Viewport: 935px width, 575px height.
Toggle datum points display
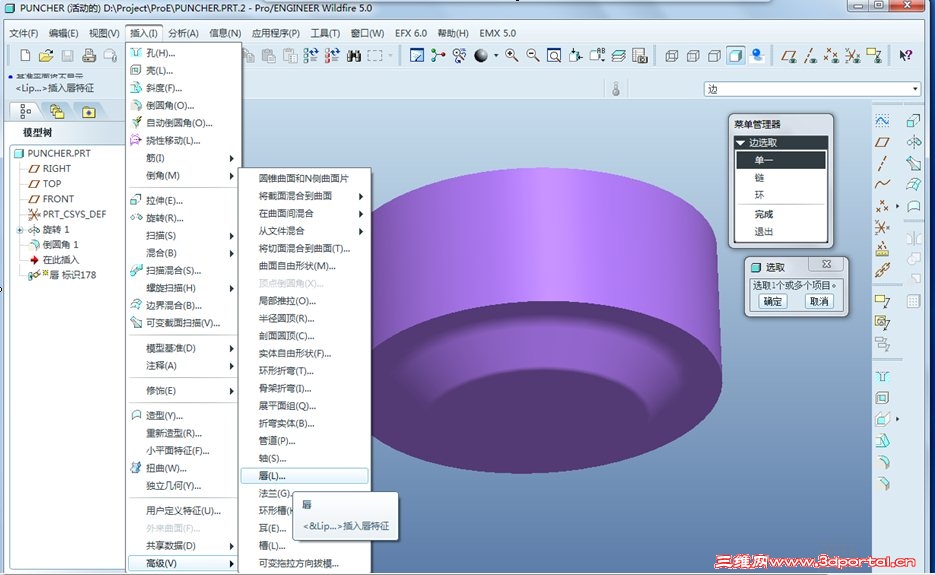(831, 56)
